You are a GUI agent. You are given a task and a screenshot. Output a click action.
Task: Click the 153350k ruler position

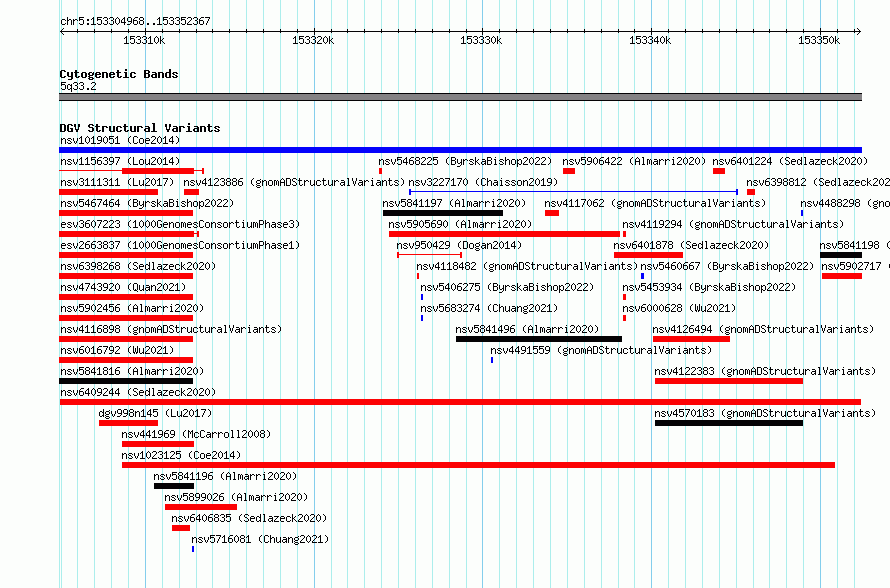click(819, 40)
